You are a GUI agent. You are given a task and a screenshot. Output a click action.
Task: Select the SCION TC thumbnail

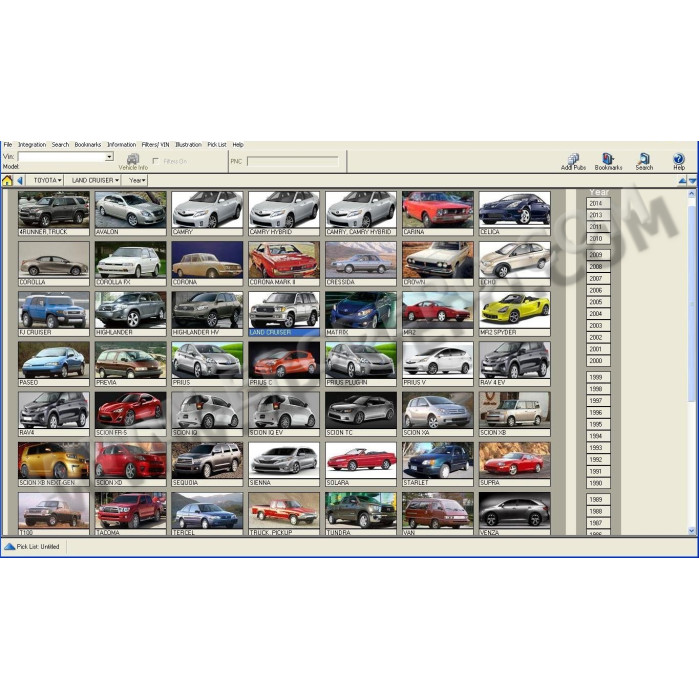(x=361, y=414)
